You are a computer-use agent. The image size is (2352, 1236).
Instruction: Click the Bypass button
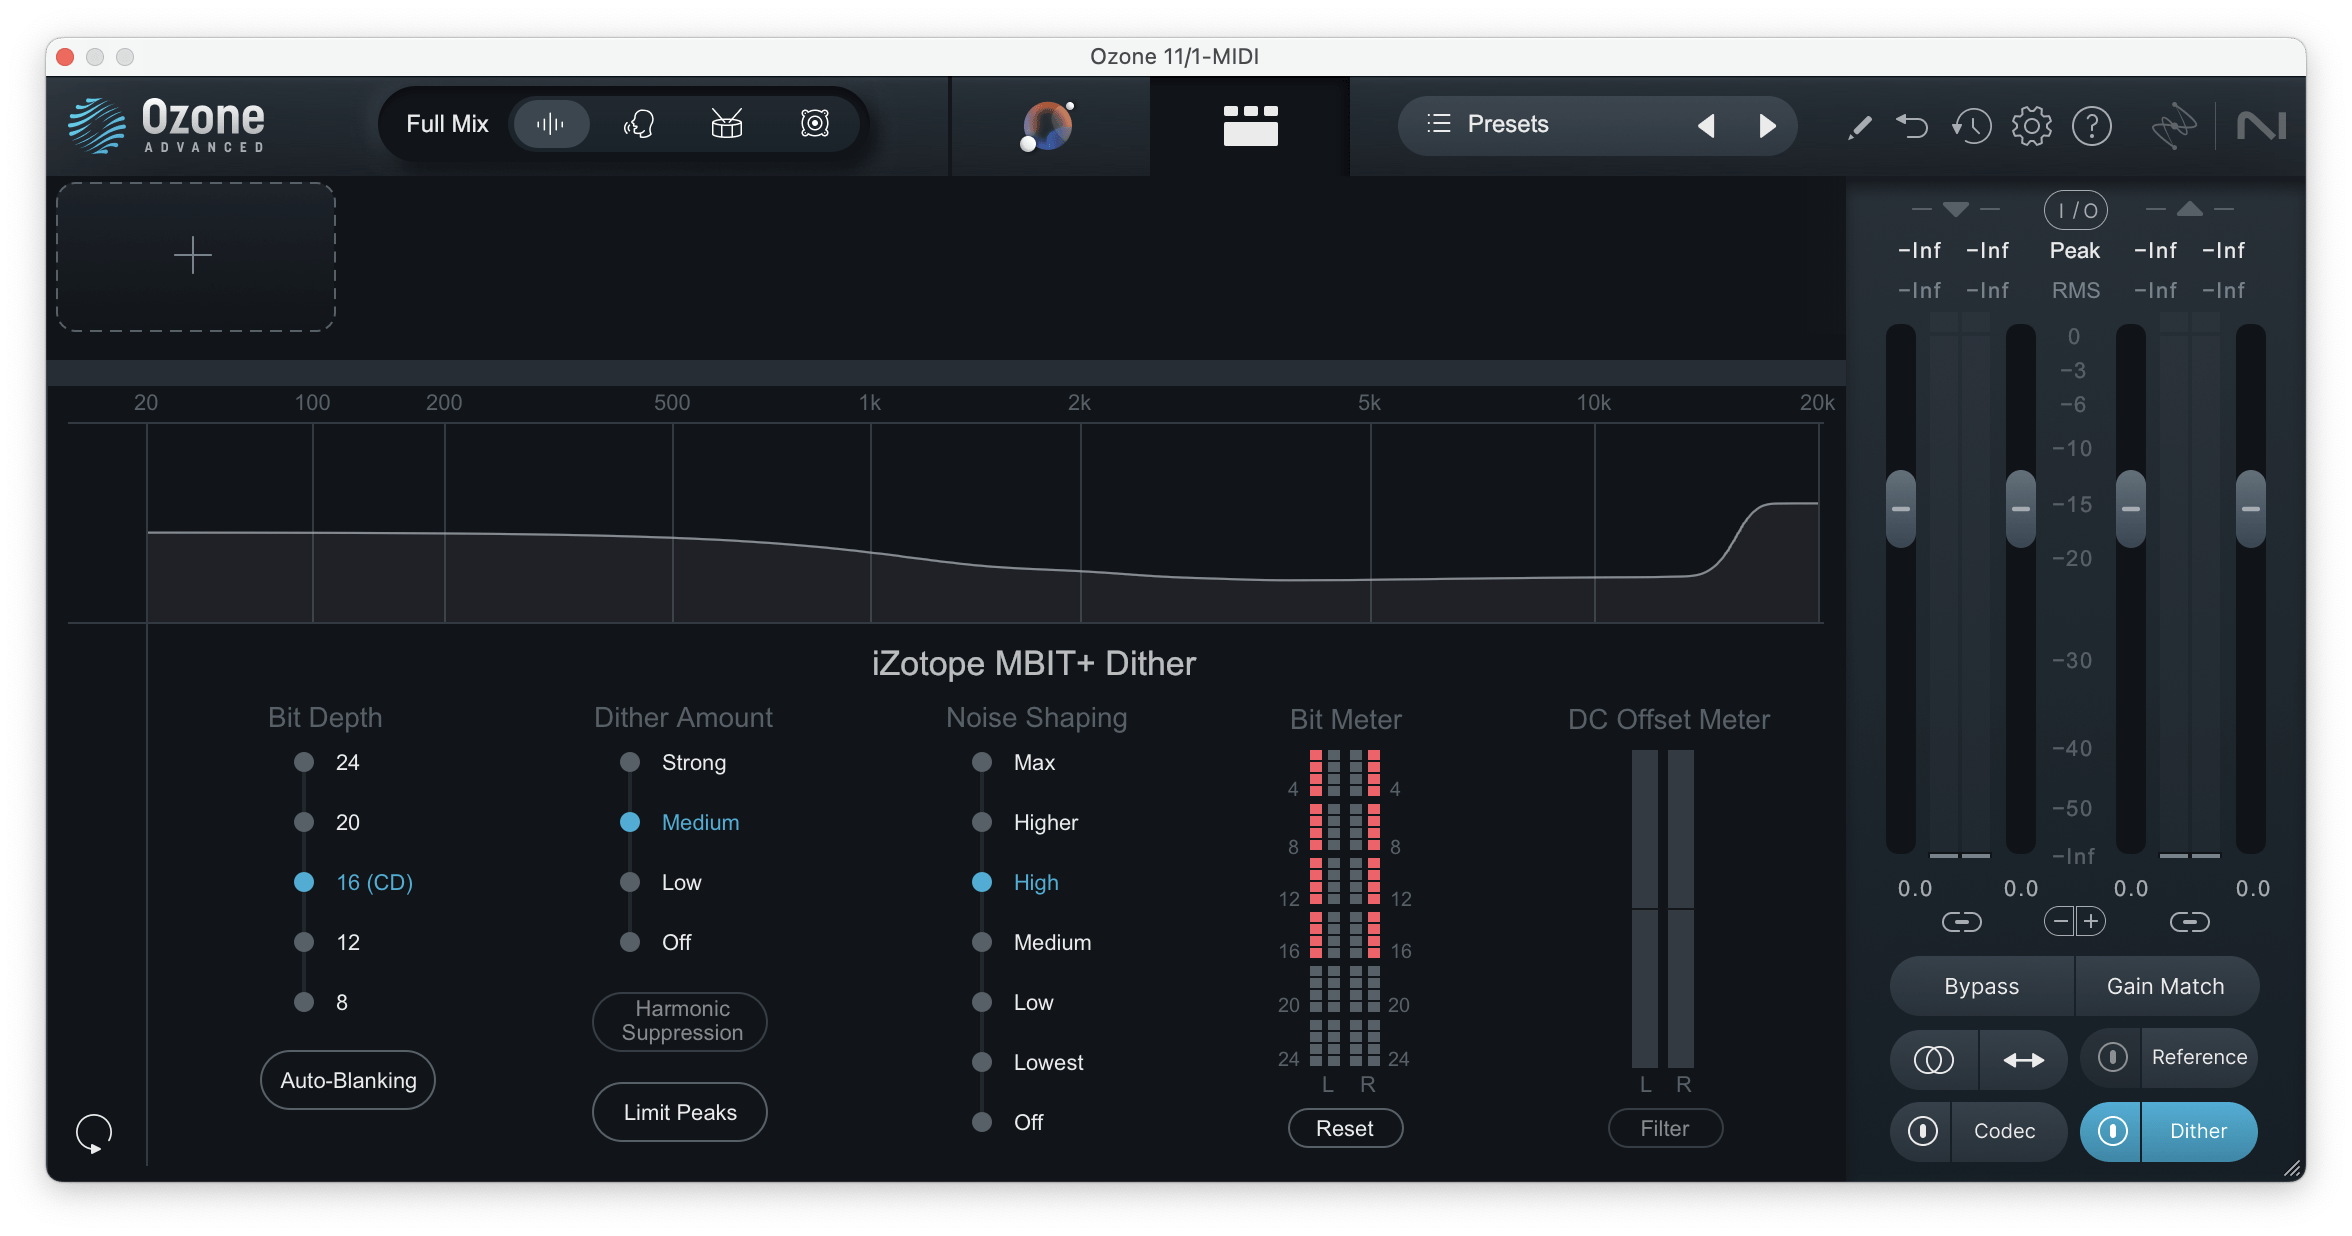pyautogui.click(x=1982, y=986)
